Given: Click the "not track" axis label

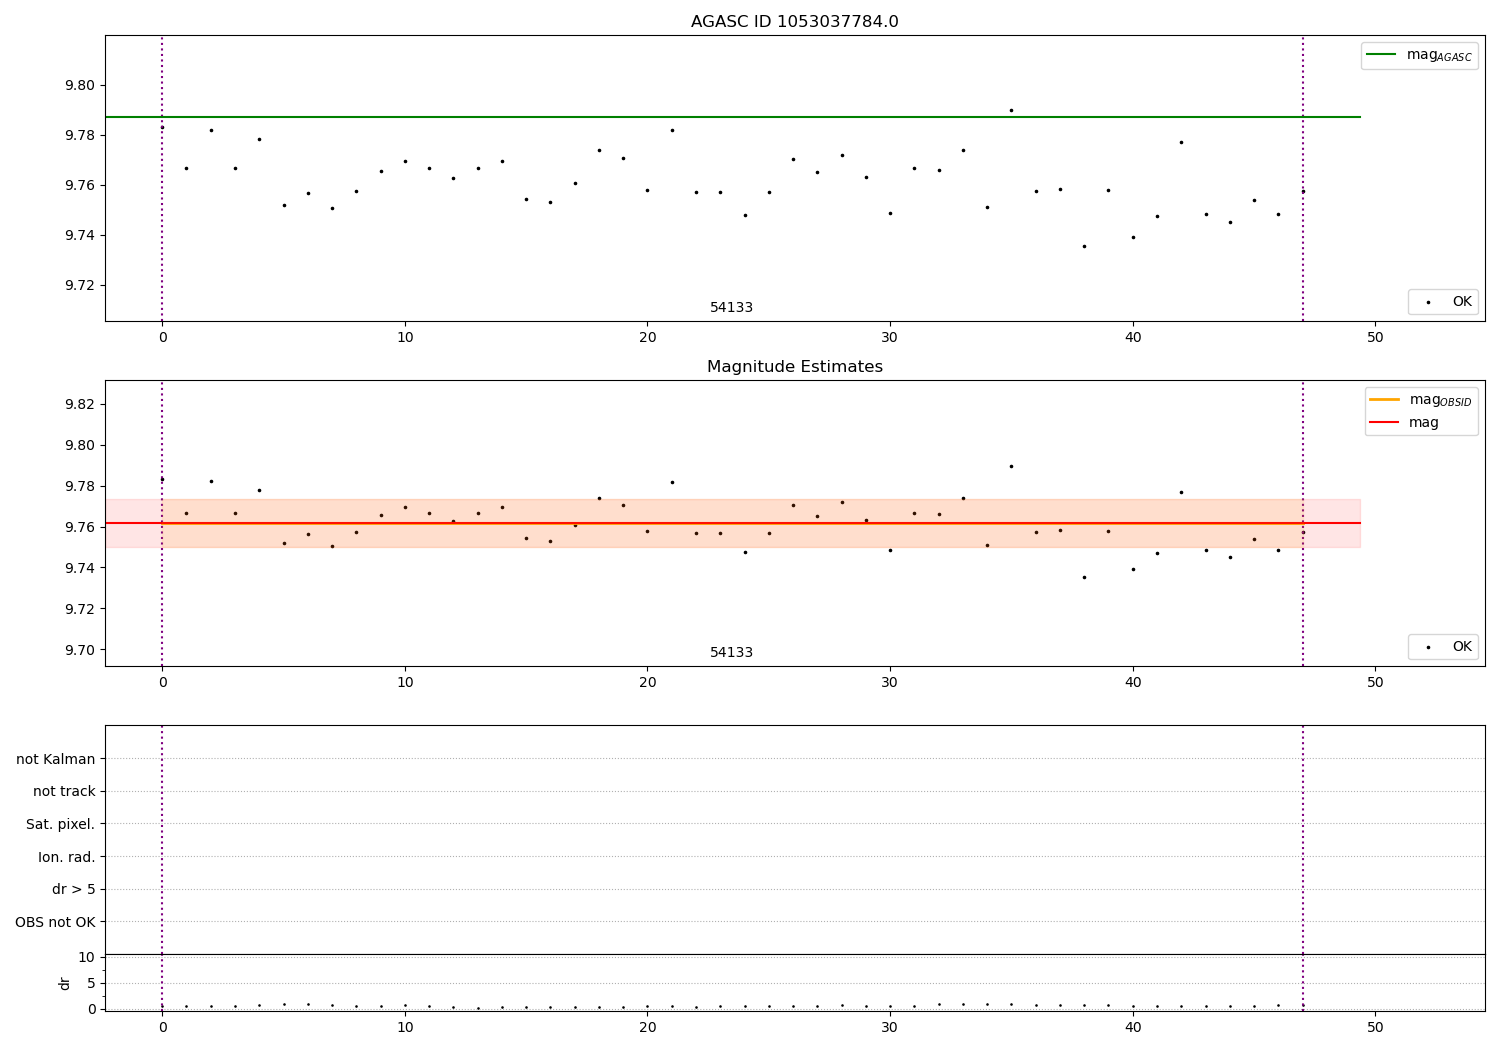Looking at the screenshot, I should point(64,791).
